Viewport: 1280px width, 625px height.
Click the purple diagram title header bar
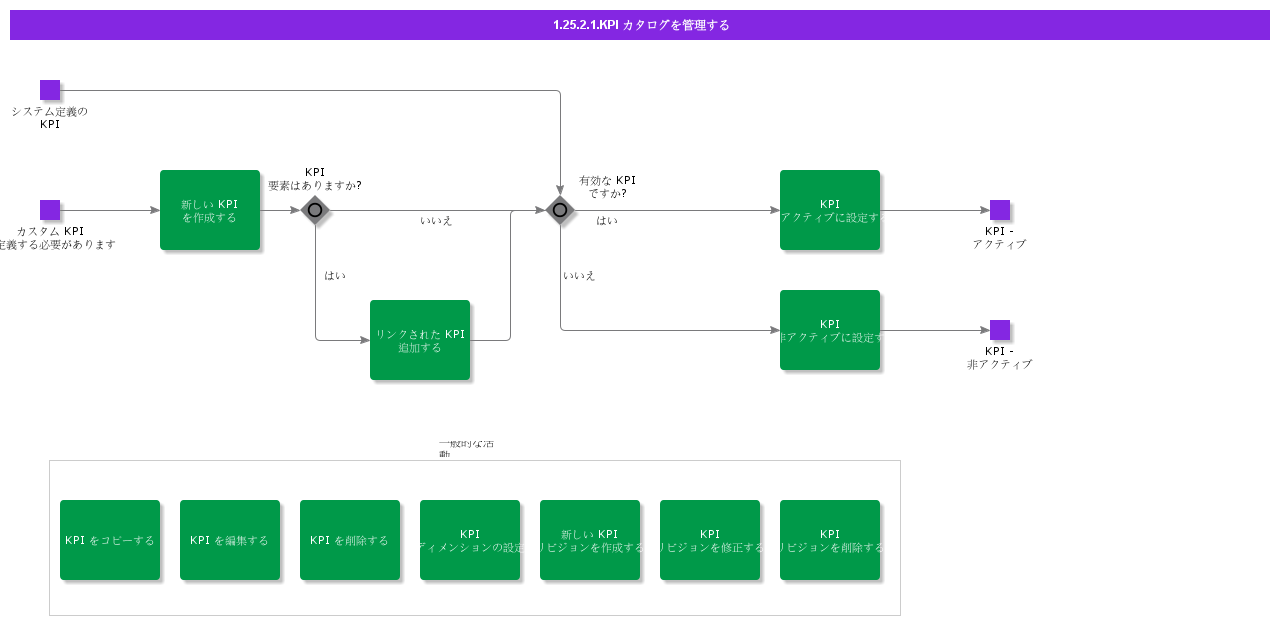(640, 25)
